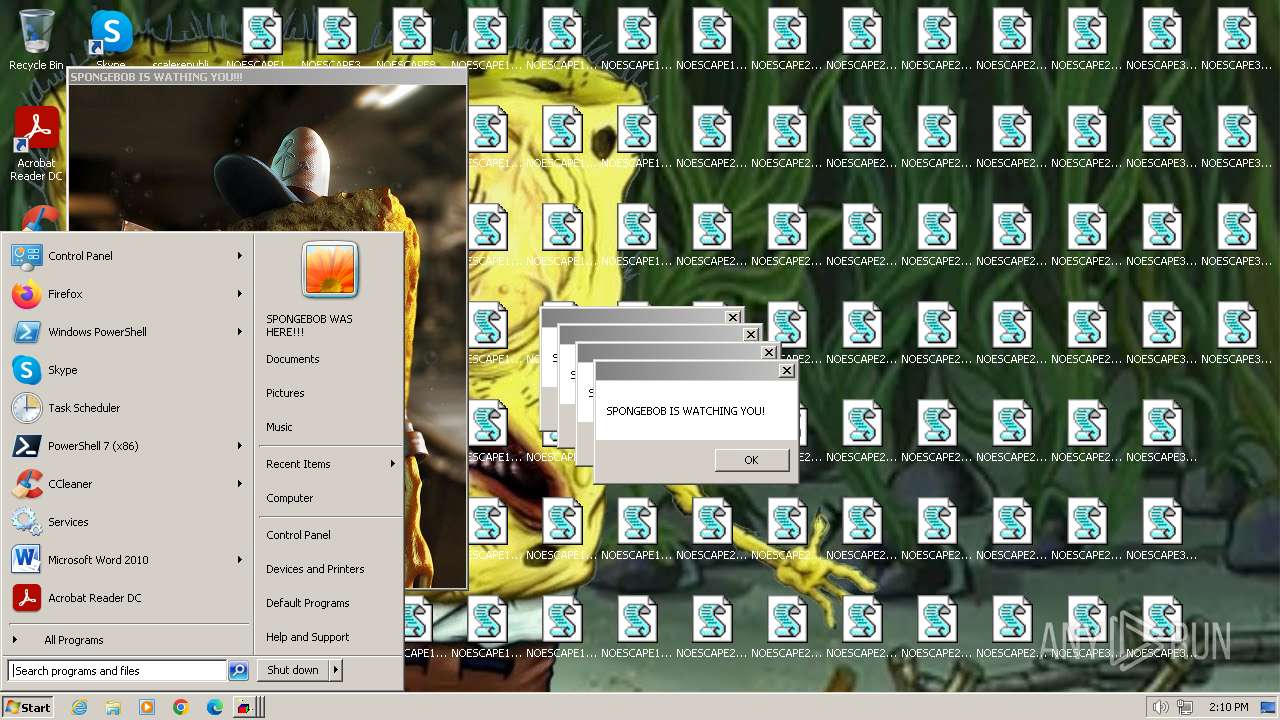The width and height of the screenshot is (1280, 720).
Task: Open Google Chrome from the taskbar
Action: click(x=181, y=707)
